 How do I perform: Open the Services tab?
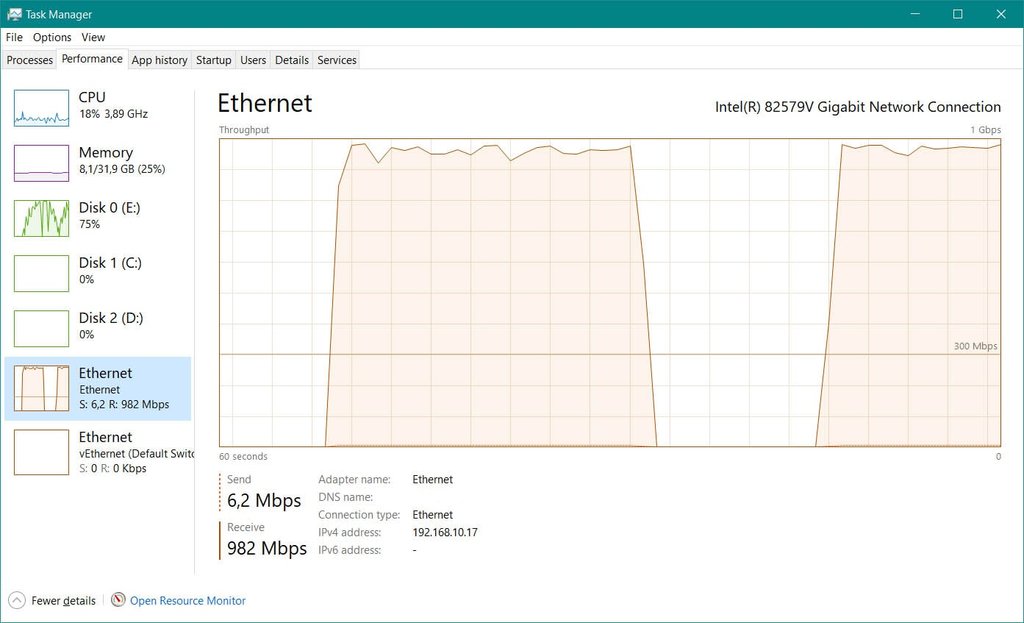(337, 60)
